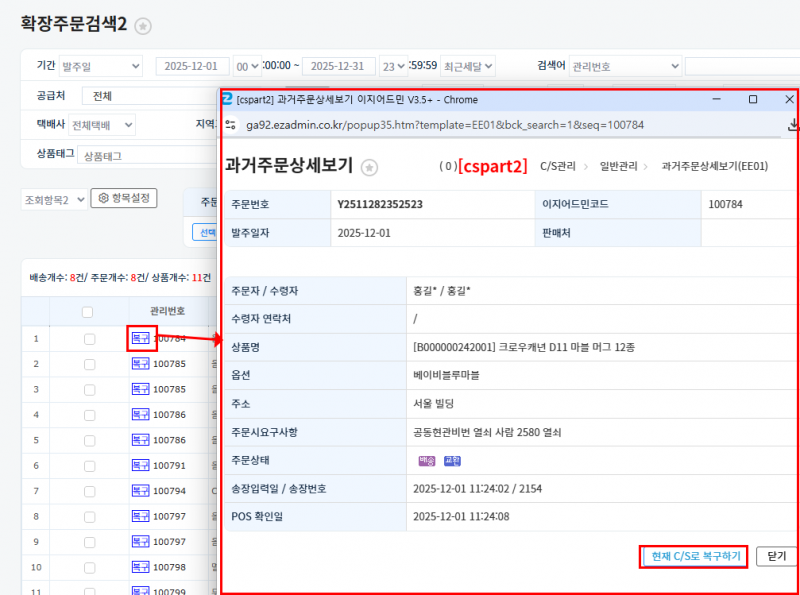Click the favorite star beside 확장주문검색2 title

tap(143, 26)
